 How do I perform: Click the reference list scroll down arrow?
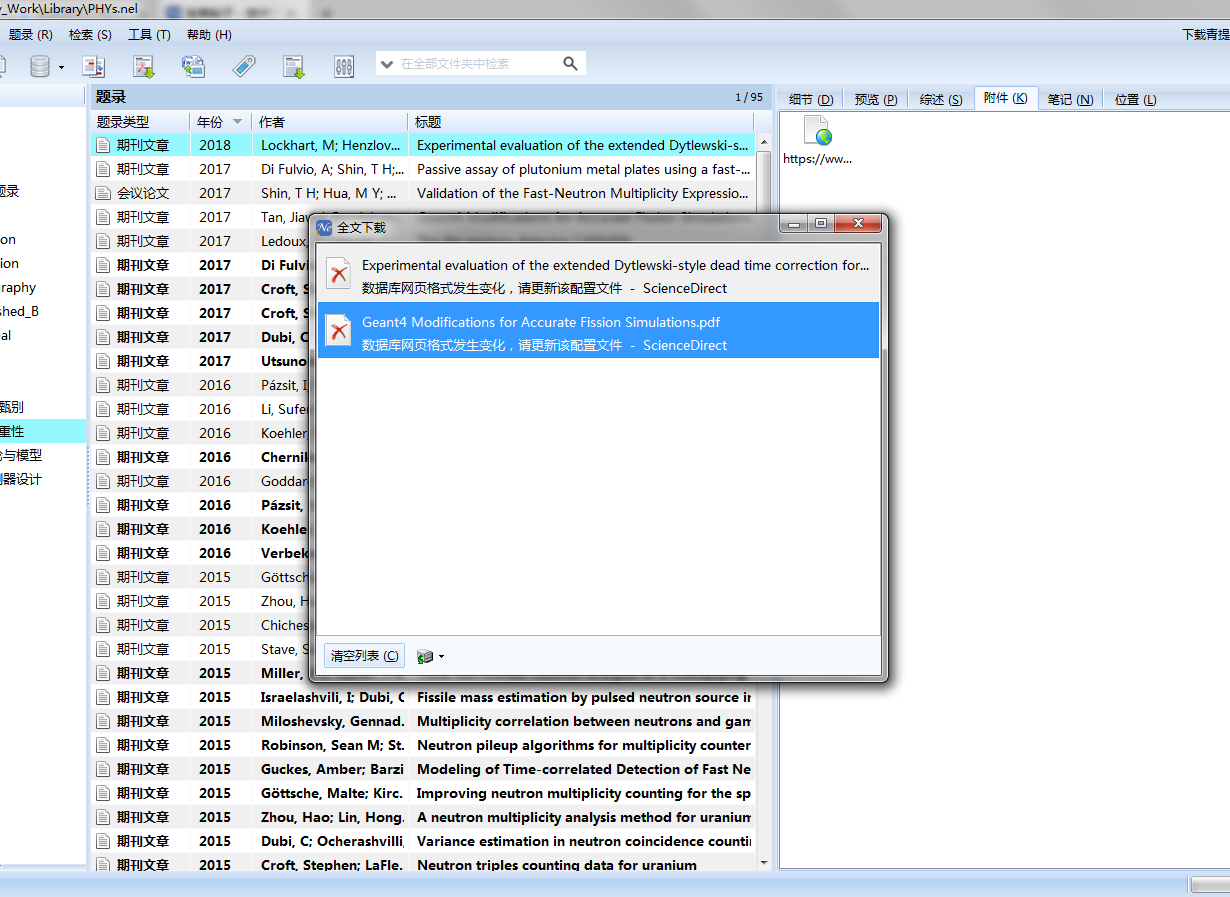765,862
